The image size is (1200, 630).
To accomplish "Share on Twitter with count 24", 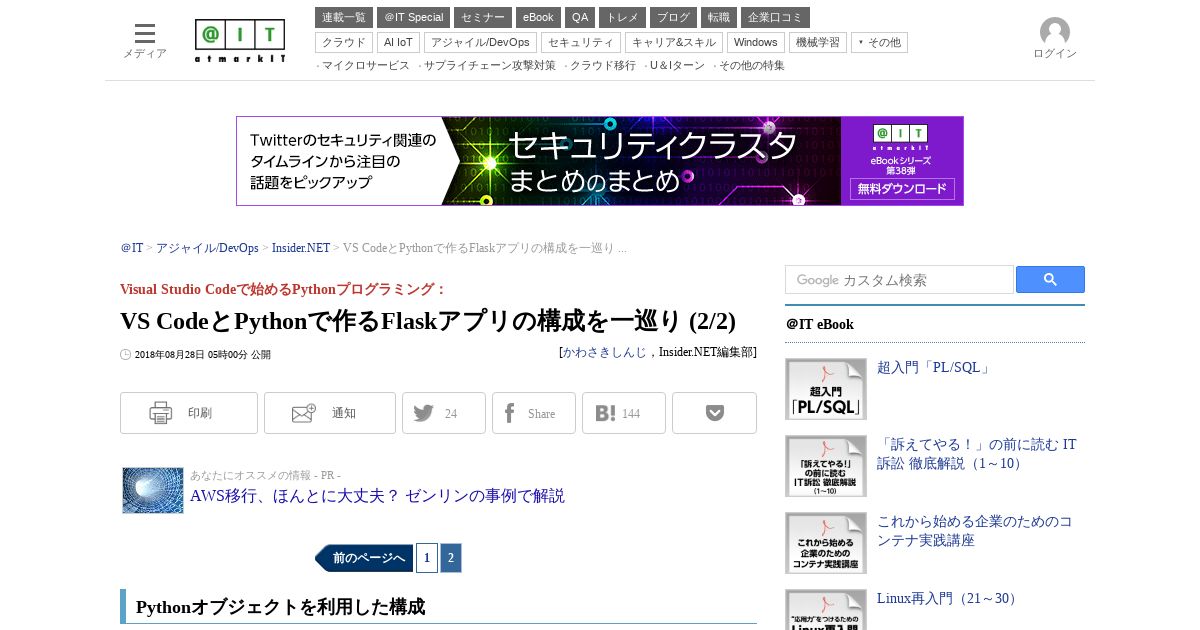I will (x=444, y=413).
